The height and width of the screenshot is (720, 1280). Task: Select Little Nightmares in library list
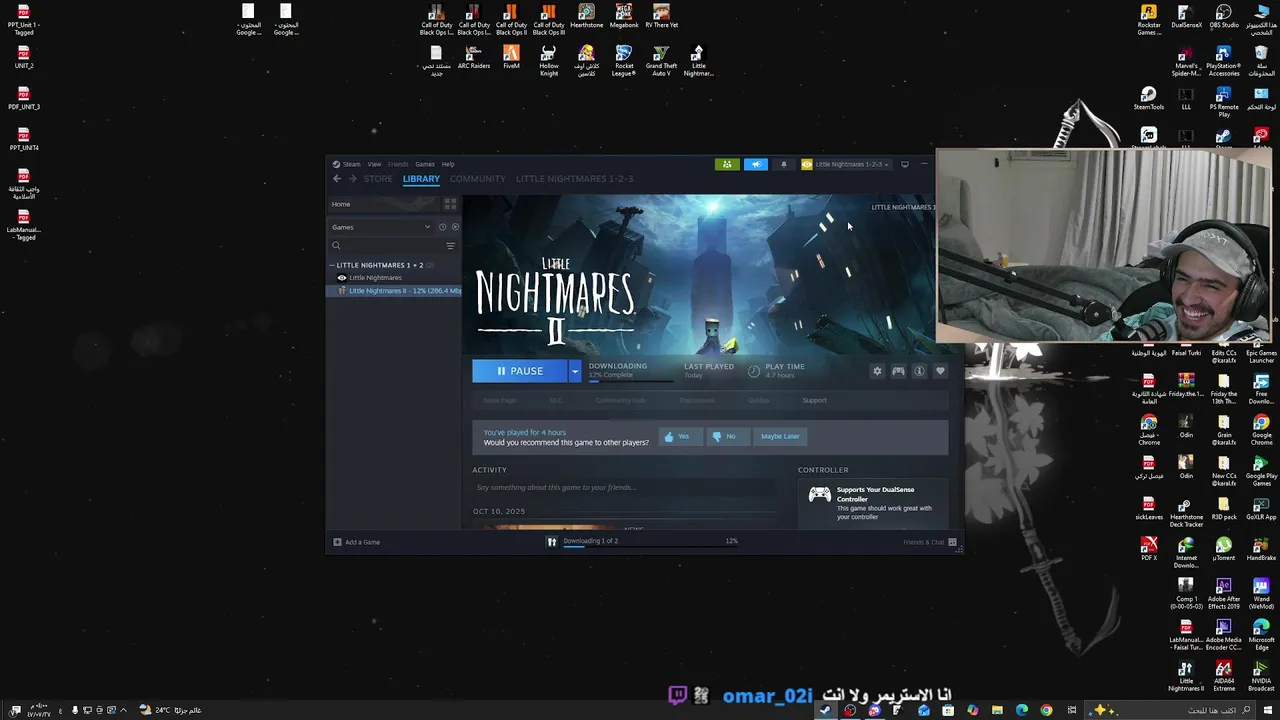pyautogui.click(x=375, y=278)
